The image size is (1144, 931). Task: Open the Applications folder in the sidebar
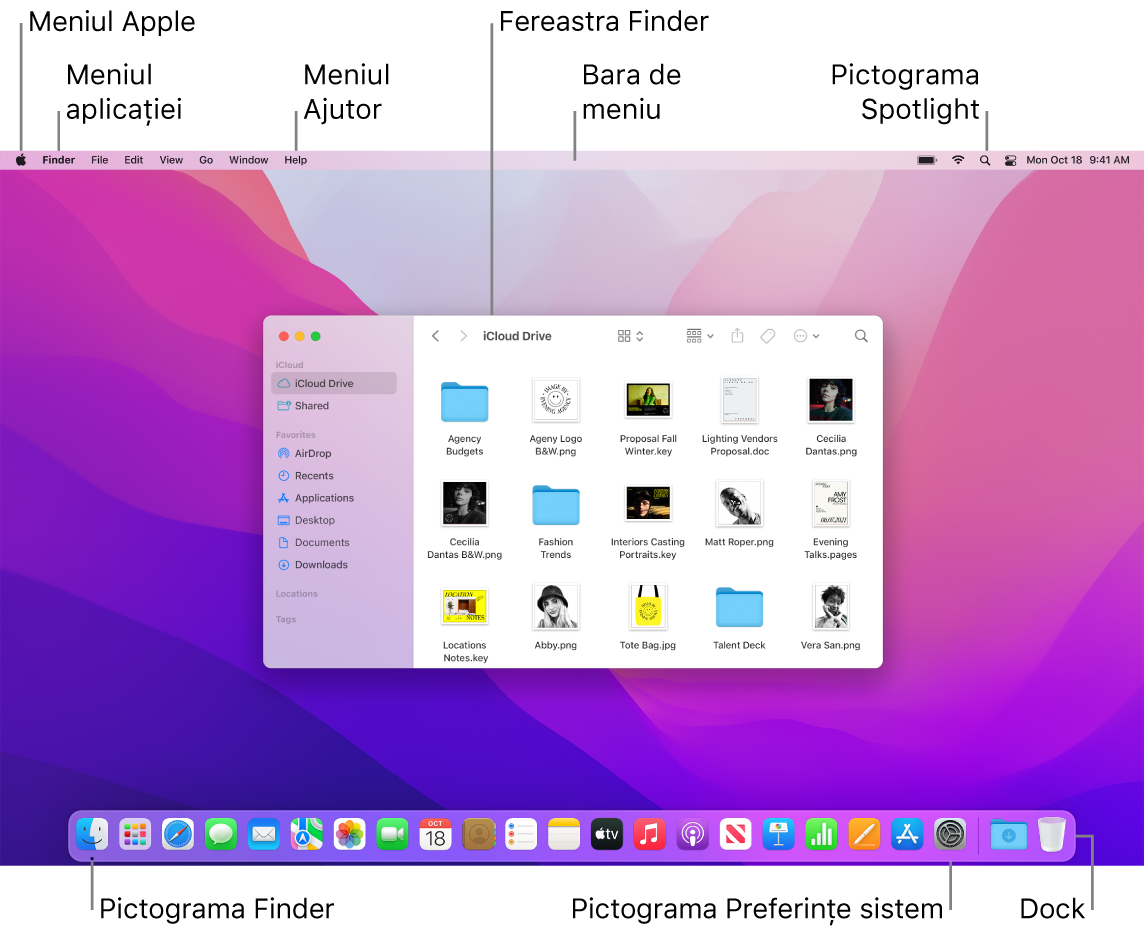323,497
